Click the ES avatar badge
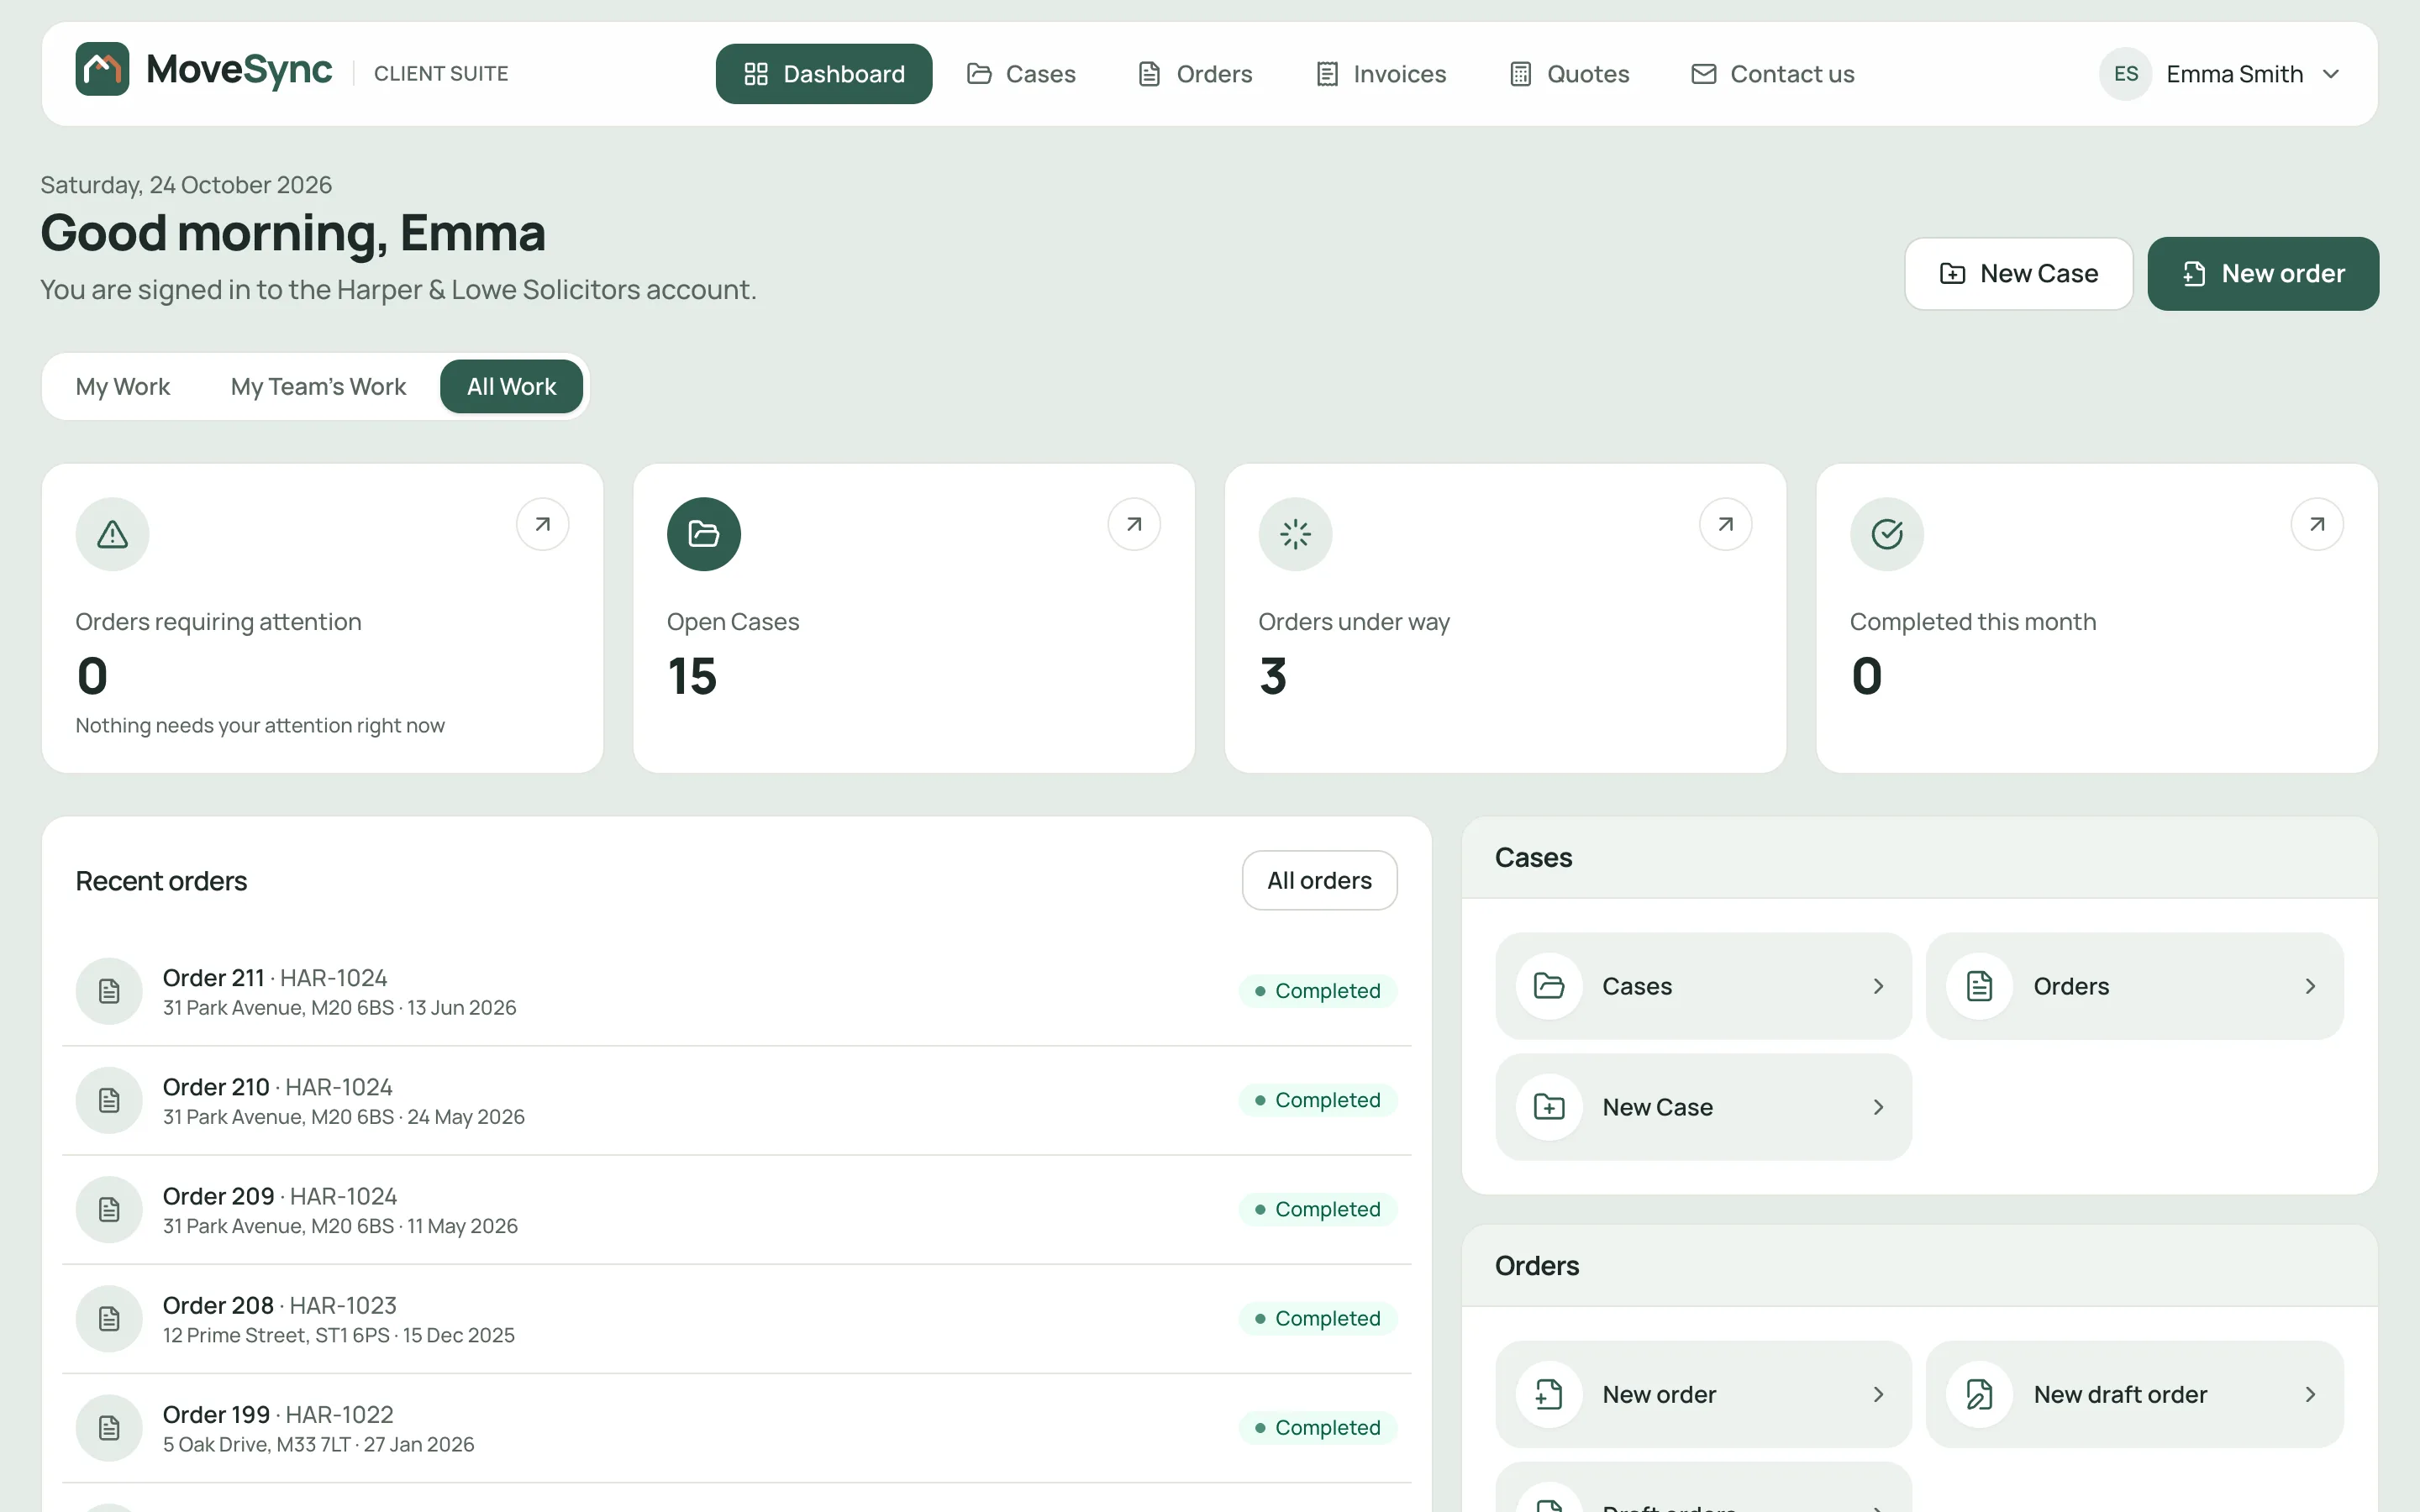 tap(2125, 74)
